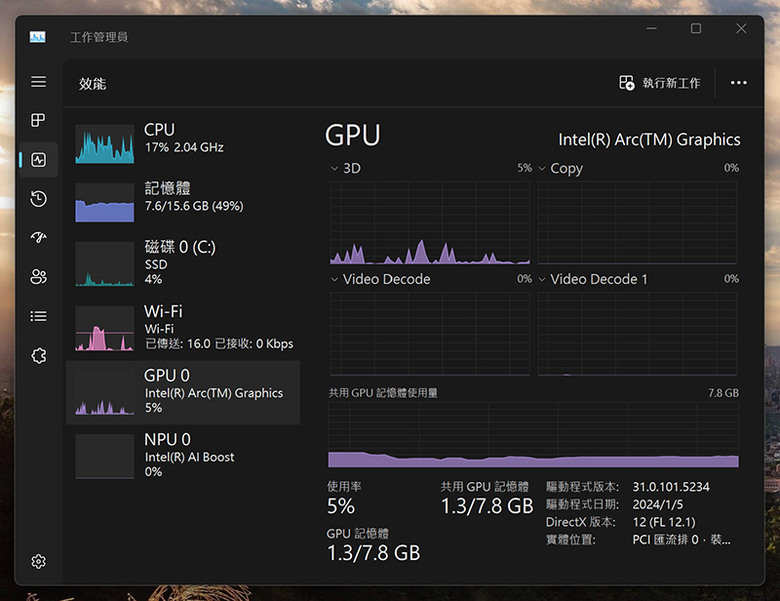The width and height of the screenshot is (780, 601).
Task: Click the 效能 page heading
Action: [x=93, y=84]
